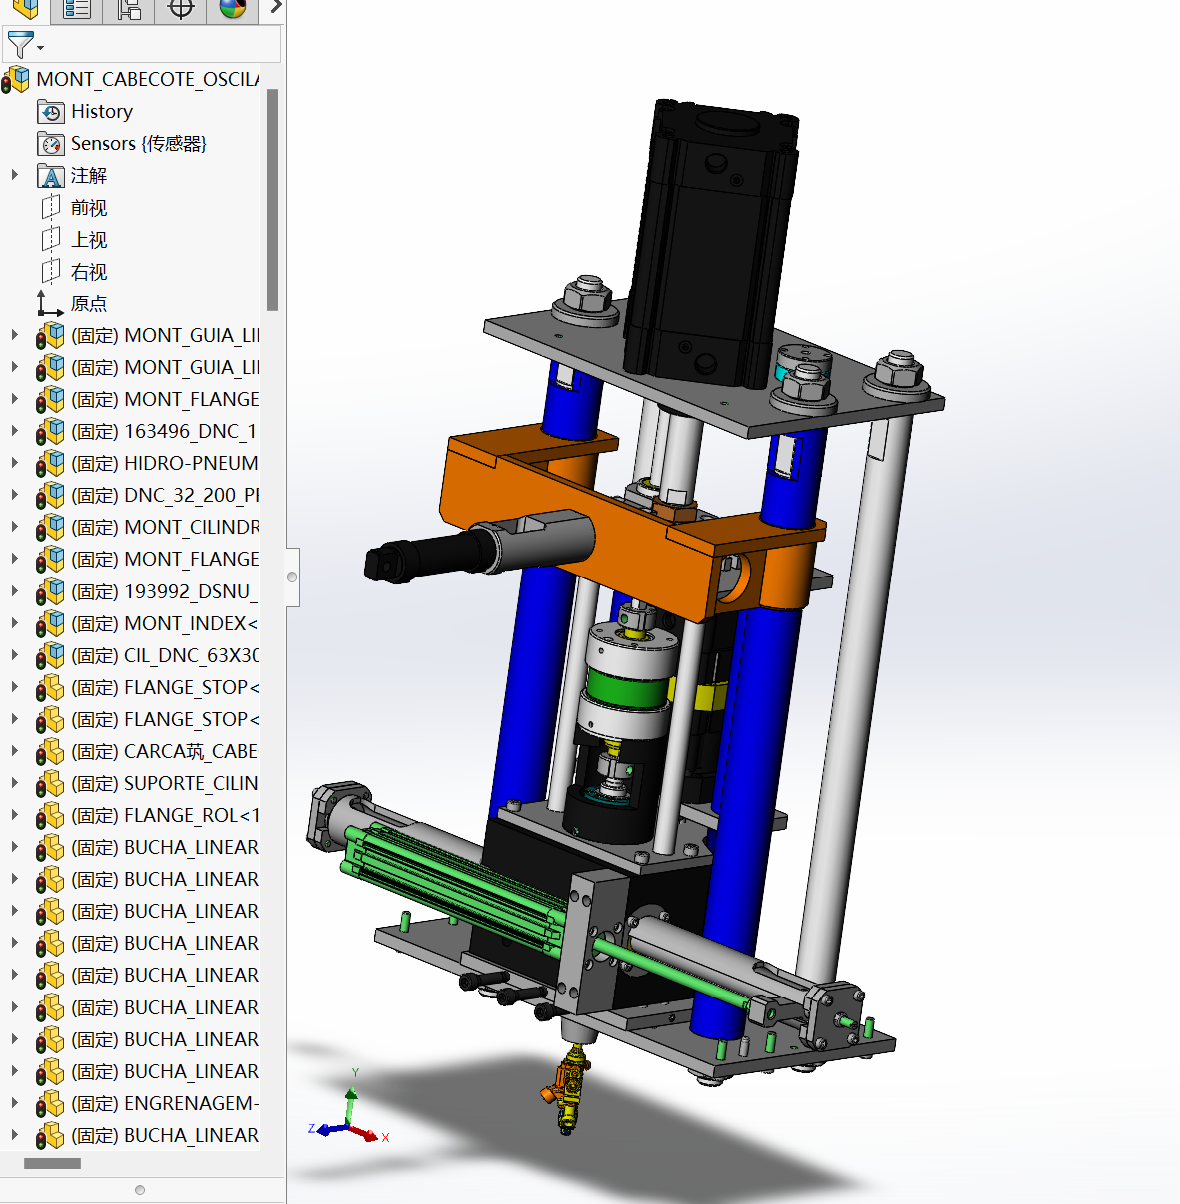The height and width of the screenshot is (1204, 1180).
Task: Click the HIDRO-PNEUM subassembly icon
Action: (51, 463)
